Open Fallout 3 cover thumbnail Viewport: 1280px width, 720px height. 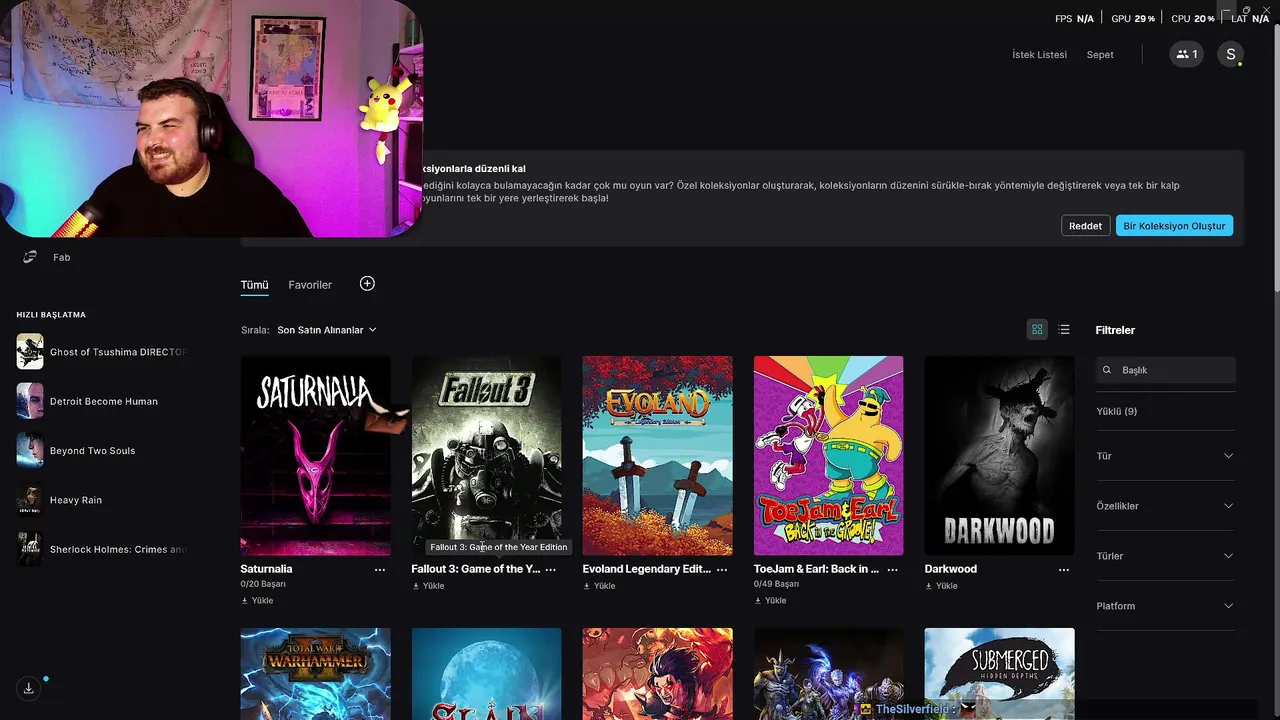click(x=486, y=455)
